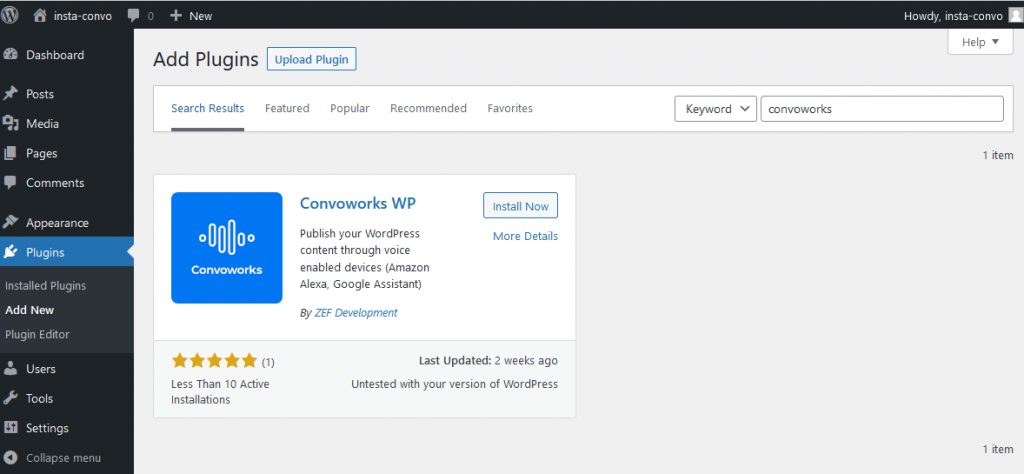This screenshot has width=1024, height=474.
Task: Open the insta-convo home icon
Action: [x=41, y=16]
